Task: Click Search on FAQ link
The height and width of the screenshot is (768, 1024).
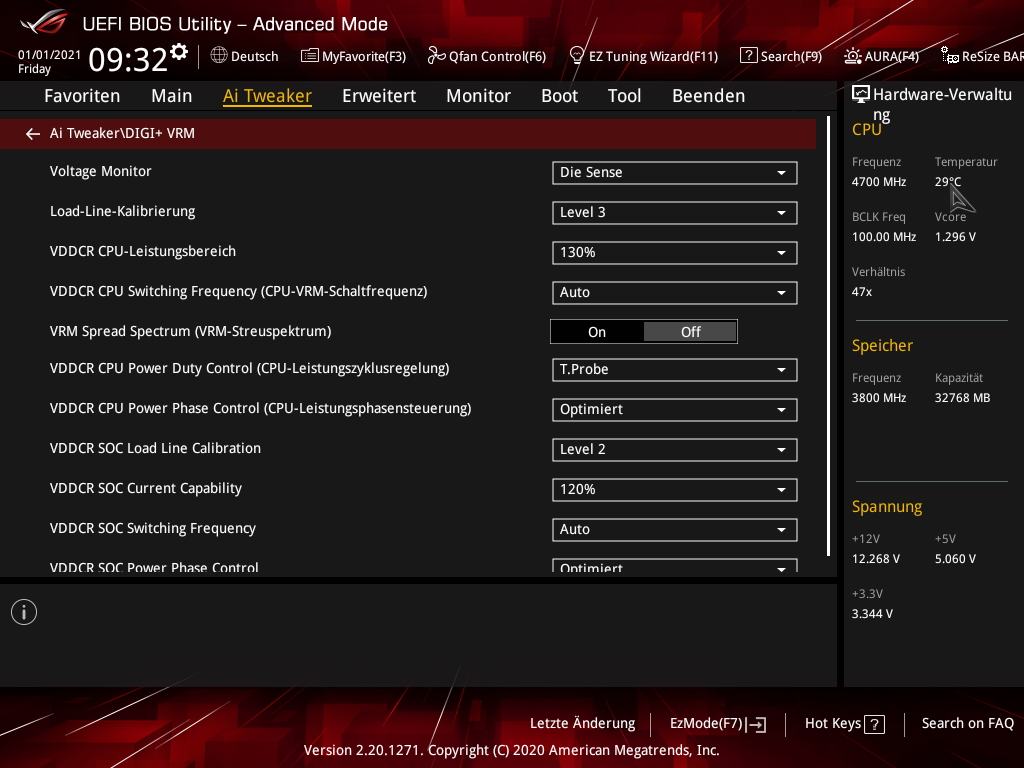Action: (968, 724)
